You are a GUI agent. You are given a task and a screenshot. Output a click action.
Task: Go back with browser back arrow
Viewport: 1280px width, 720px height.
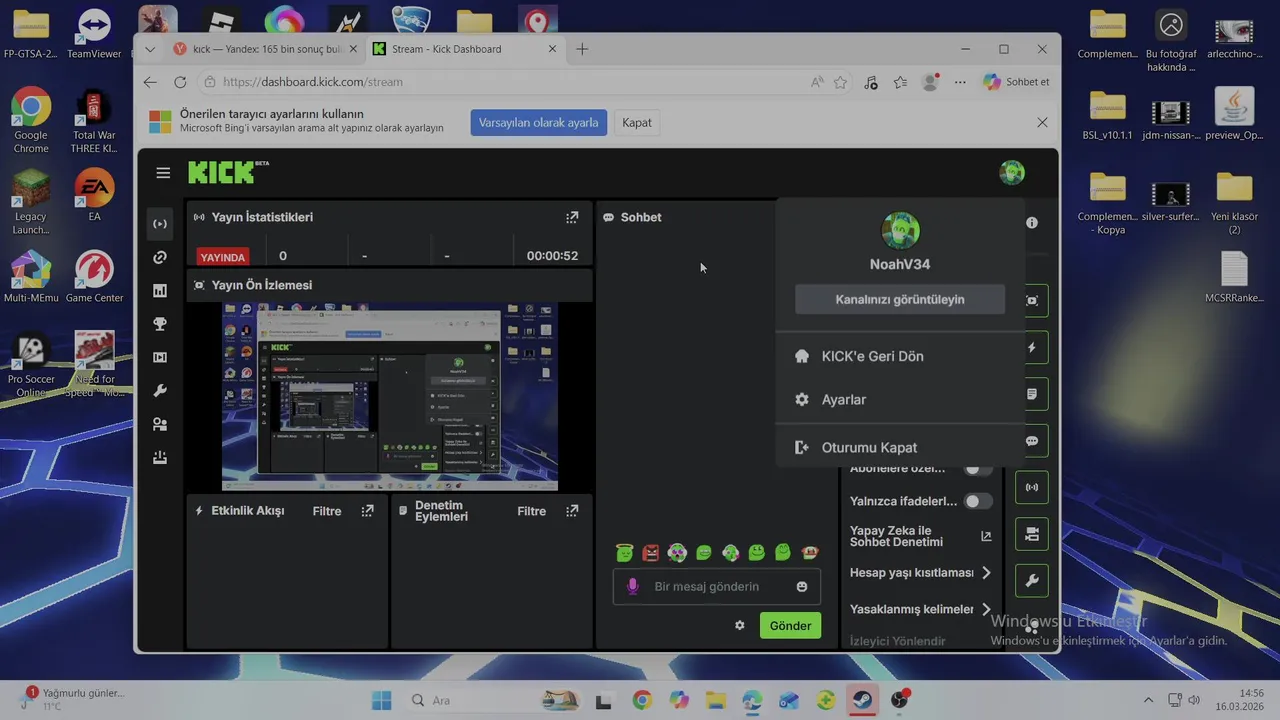150,82
